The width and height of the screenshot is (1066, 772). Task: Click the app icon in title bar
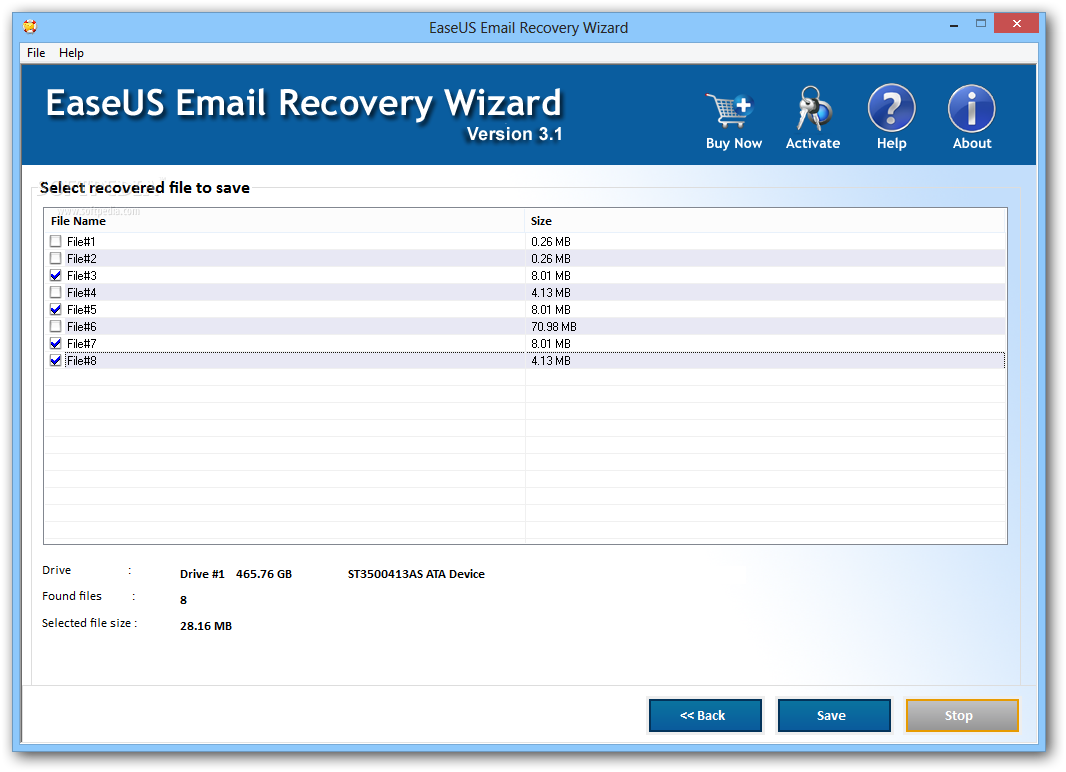click(x=30, y=27)
